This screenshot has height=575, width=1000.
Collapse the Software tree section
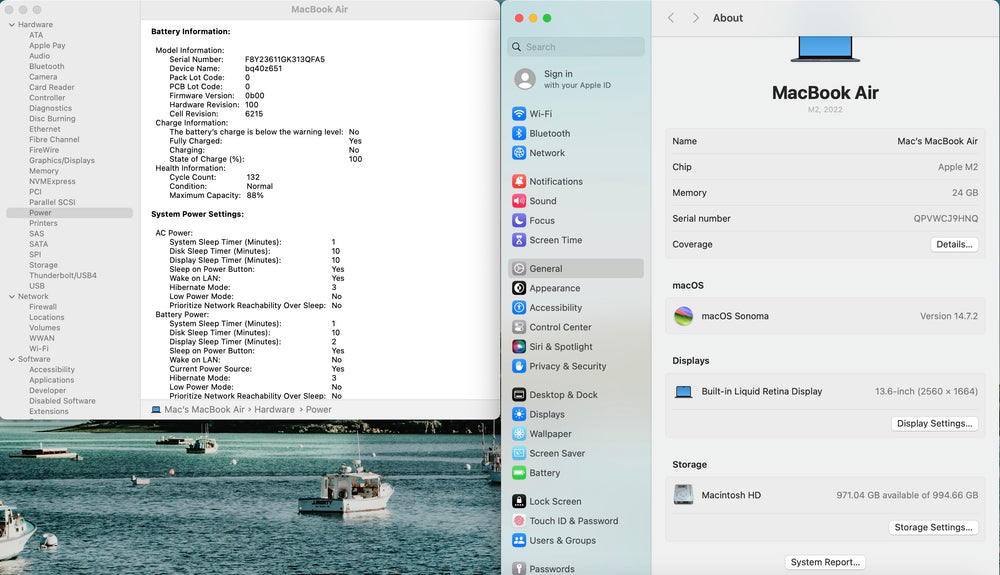[x=11, y=360]
